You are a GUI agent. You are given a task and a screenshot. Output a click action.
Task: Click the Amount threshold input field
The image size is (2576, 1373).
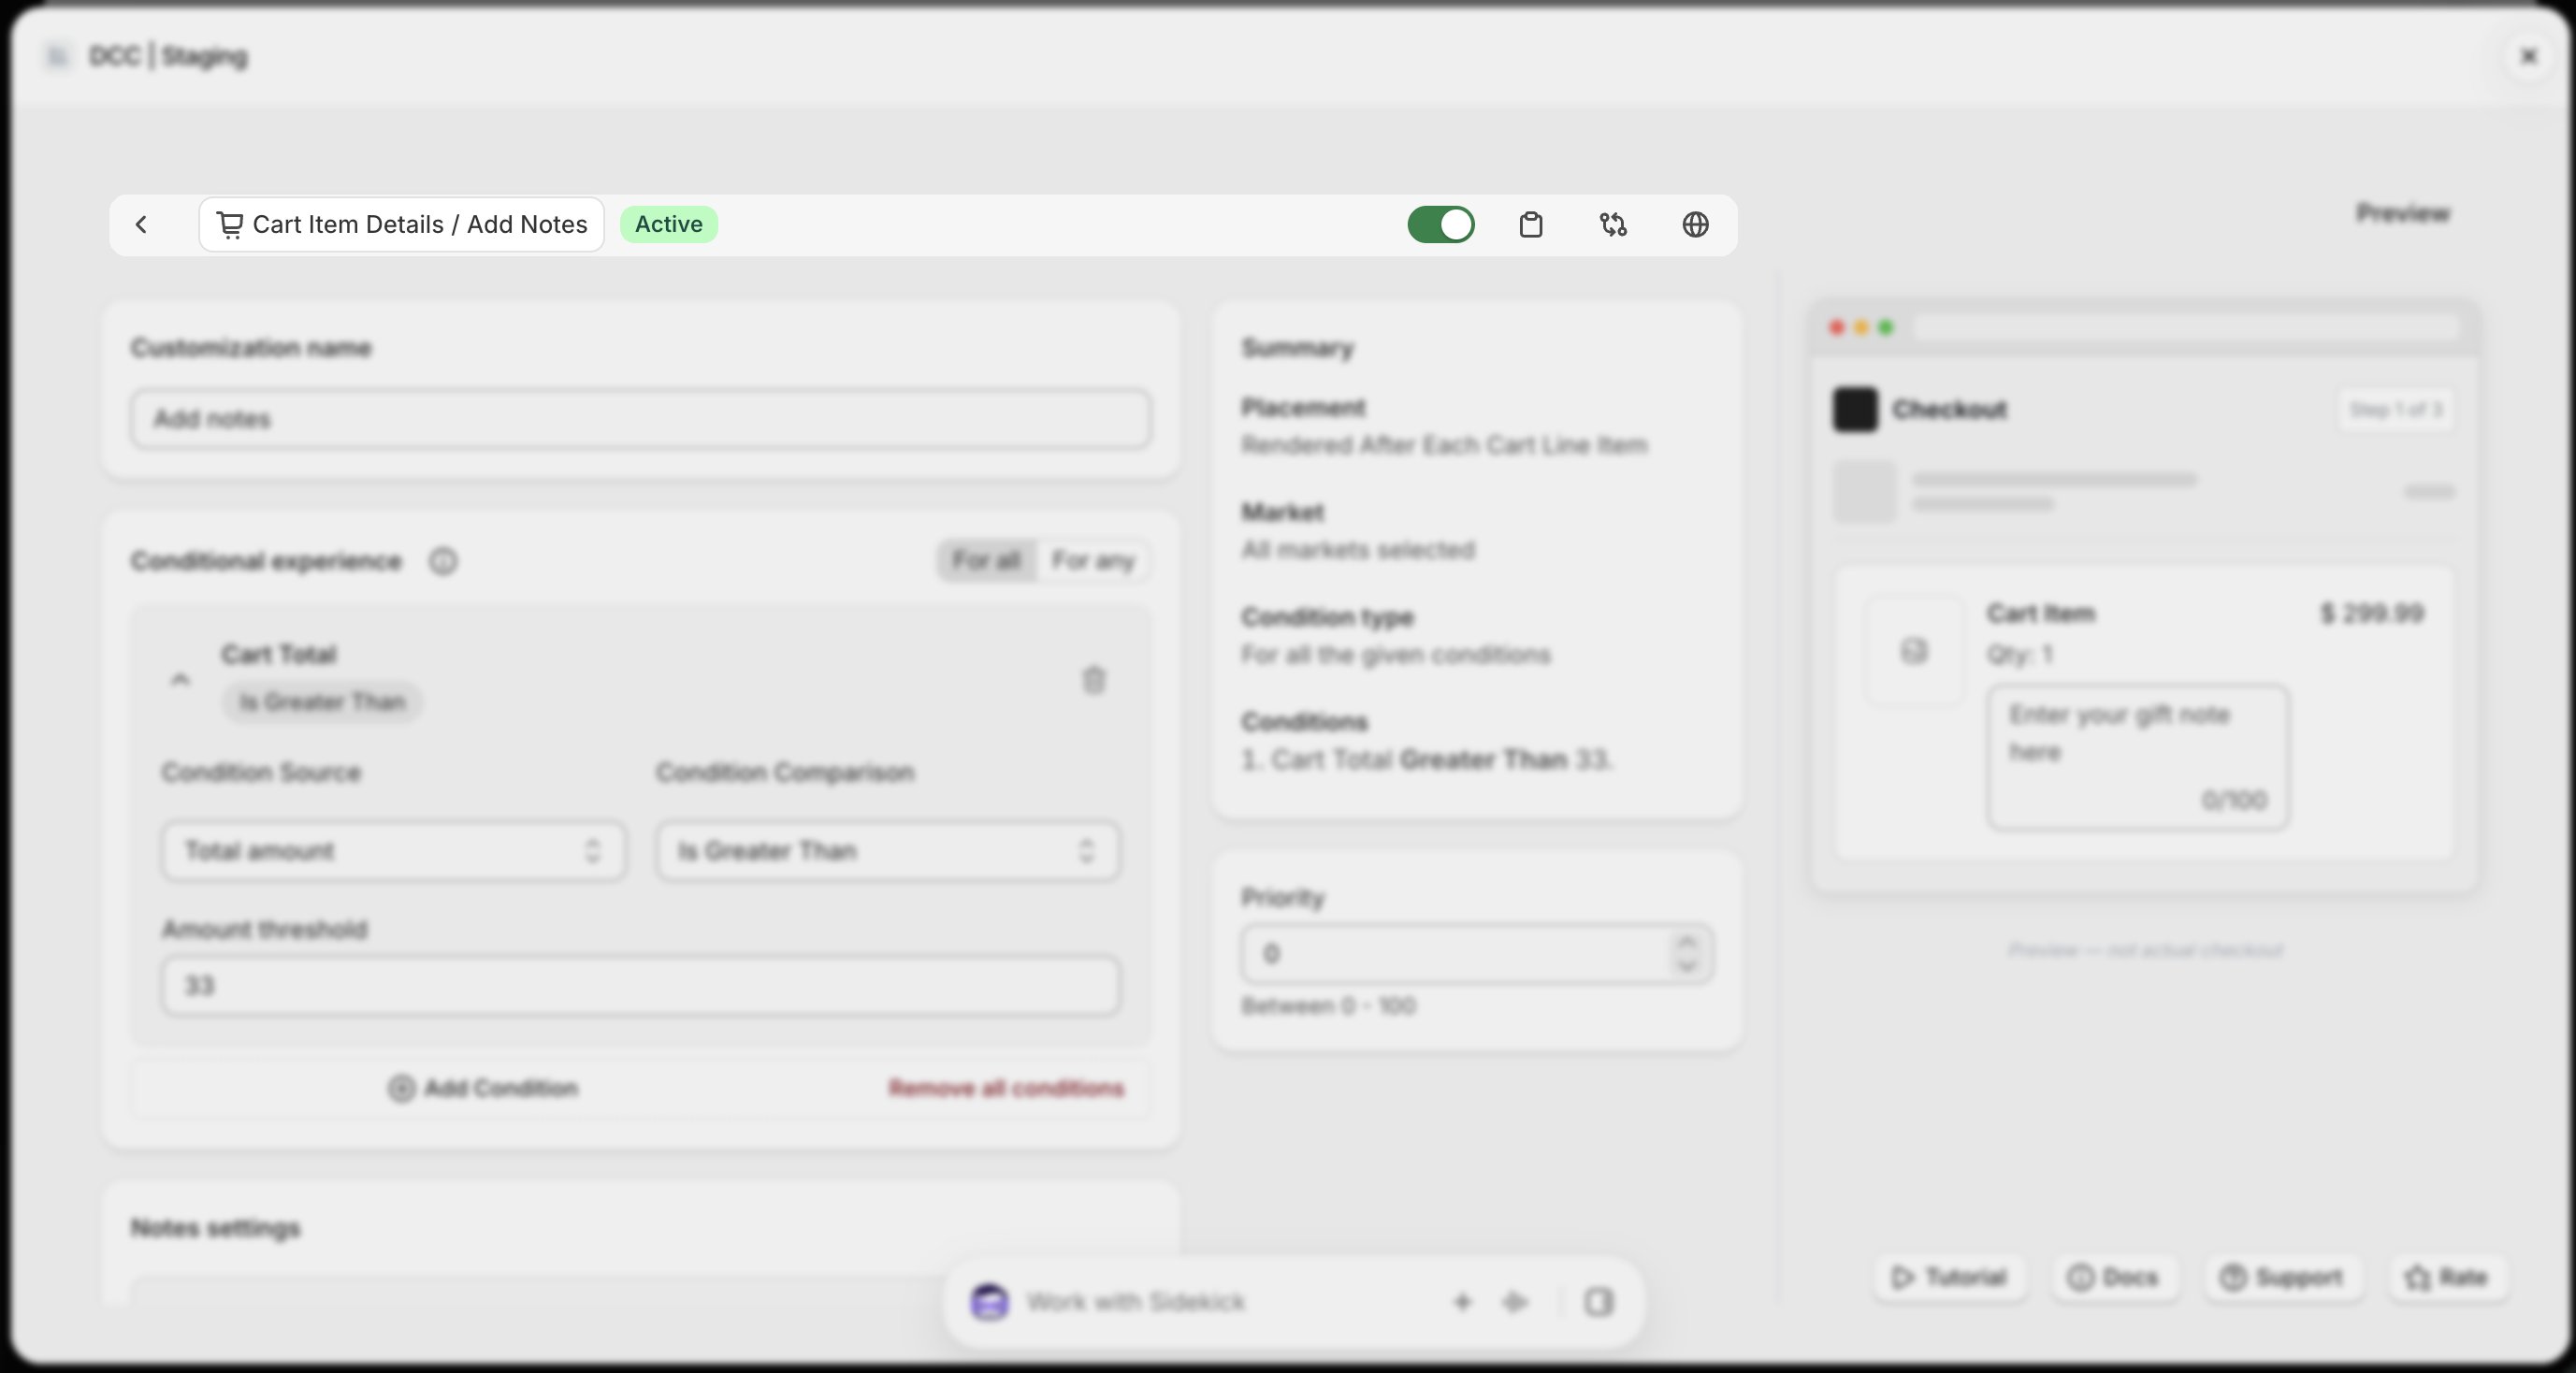coord(641,986)
